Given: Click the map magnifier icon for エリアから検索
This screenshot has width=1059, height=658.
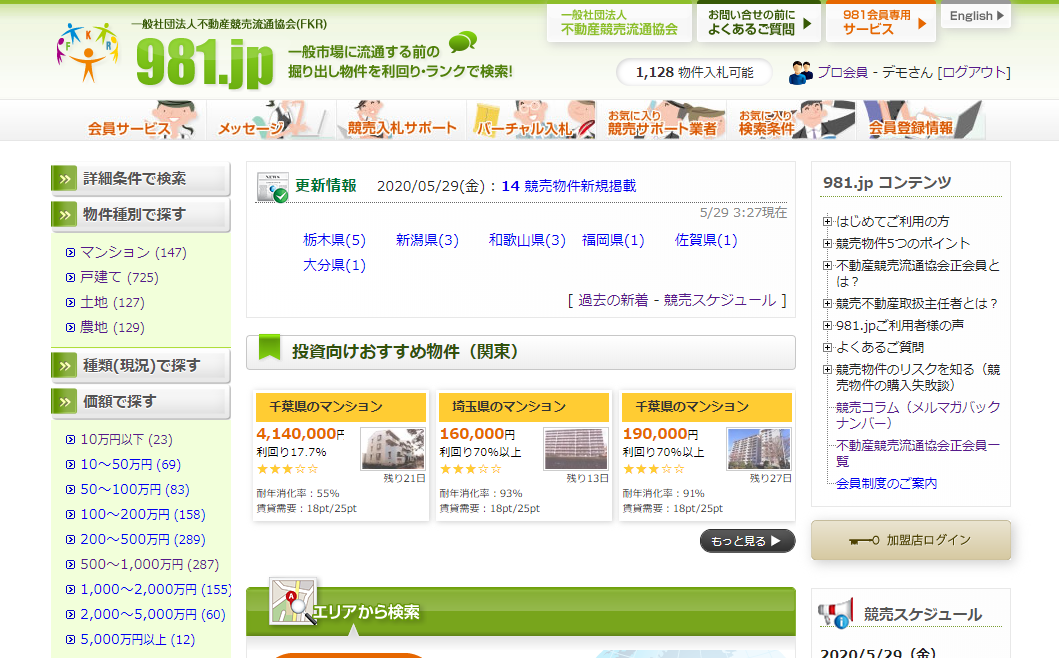Looking at the screenshot, I should pyautogui.click(x=292, y=601).
